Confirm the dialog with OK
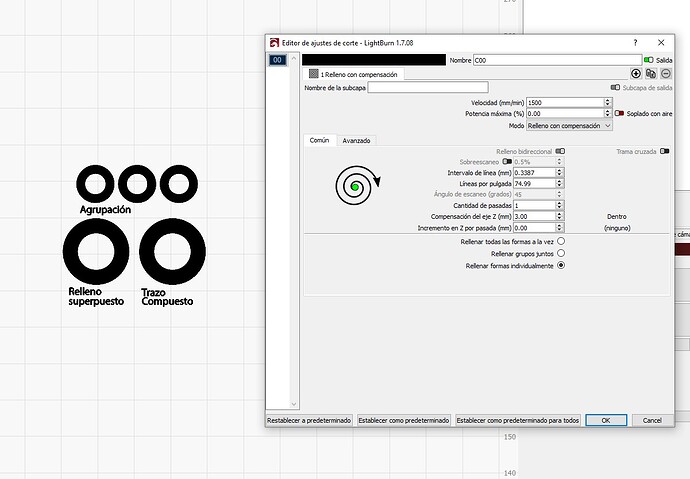Image resolution: width=690 pixels, height=479 pixels. coord(606,420)
